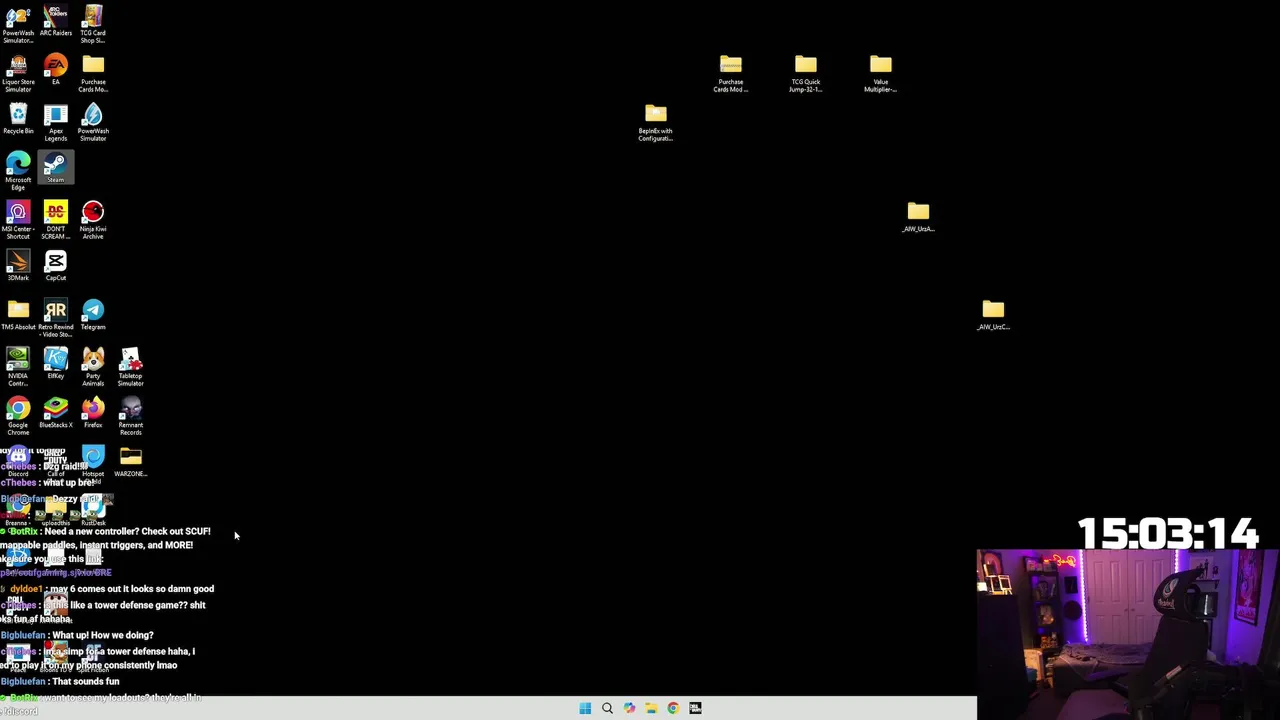Launch ElfKey desktop shortcut

(56, 364)
